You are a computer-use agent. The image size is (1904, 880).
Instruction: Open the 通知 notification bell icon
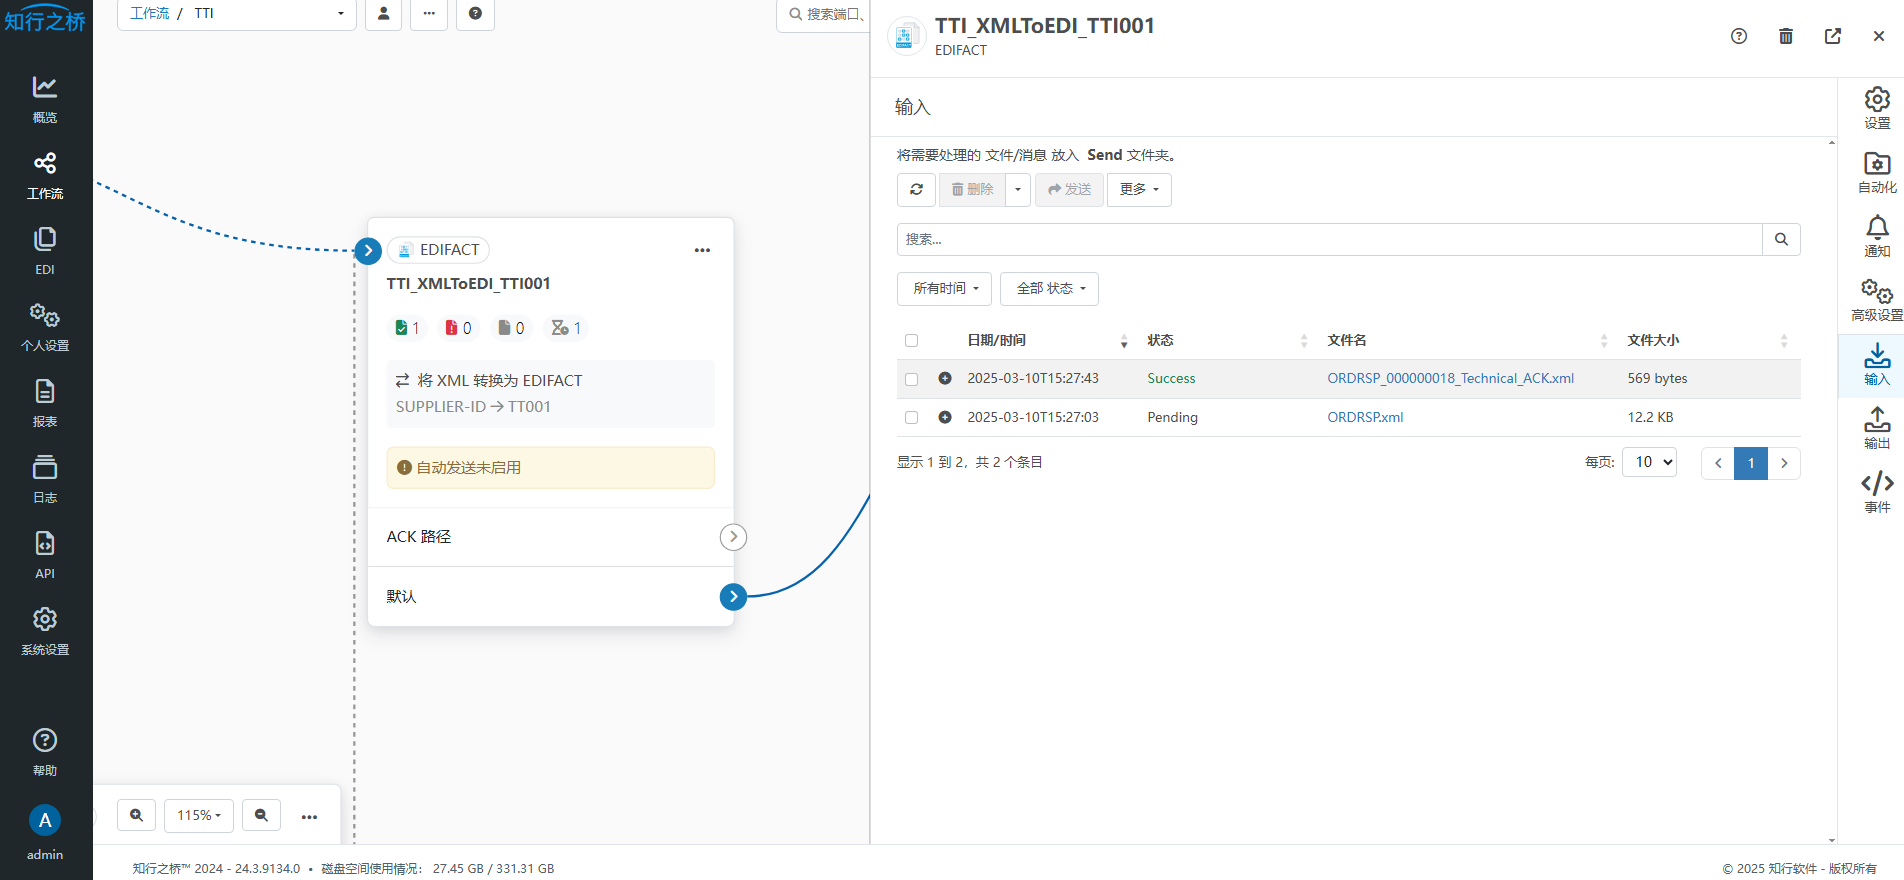1876,237
